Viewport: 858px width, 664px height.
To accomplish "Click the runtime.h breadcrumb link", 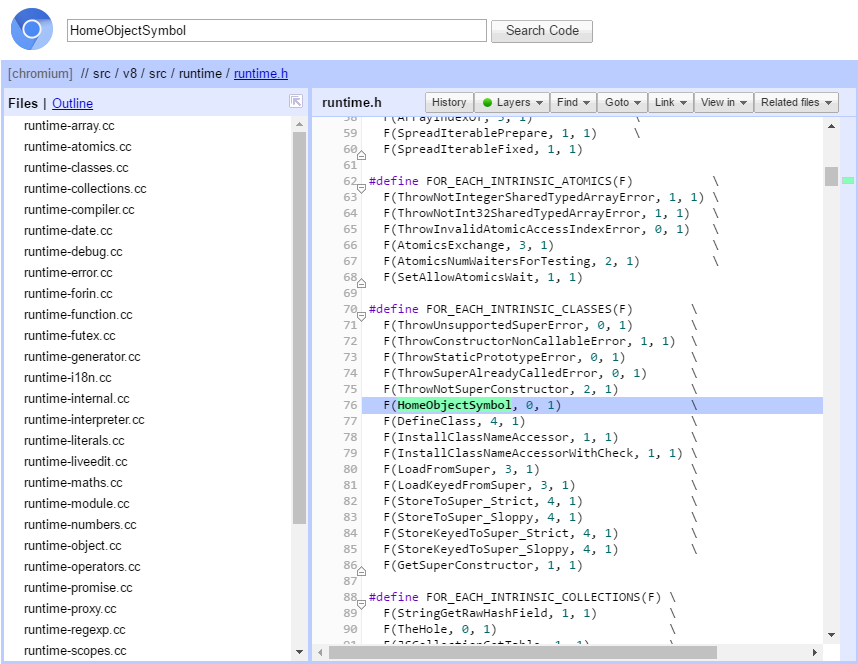I will tap(261, 73).
